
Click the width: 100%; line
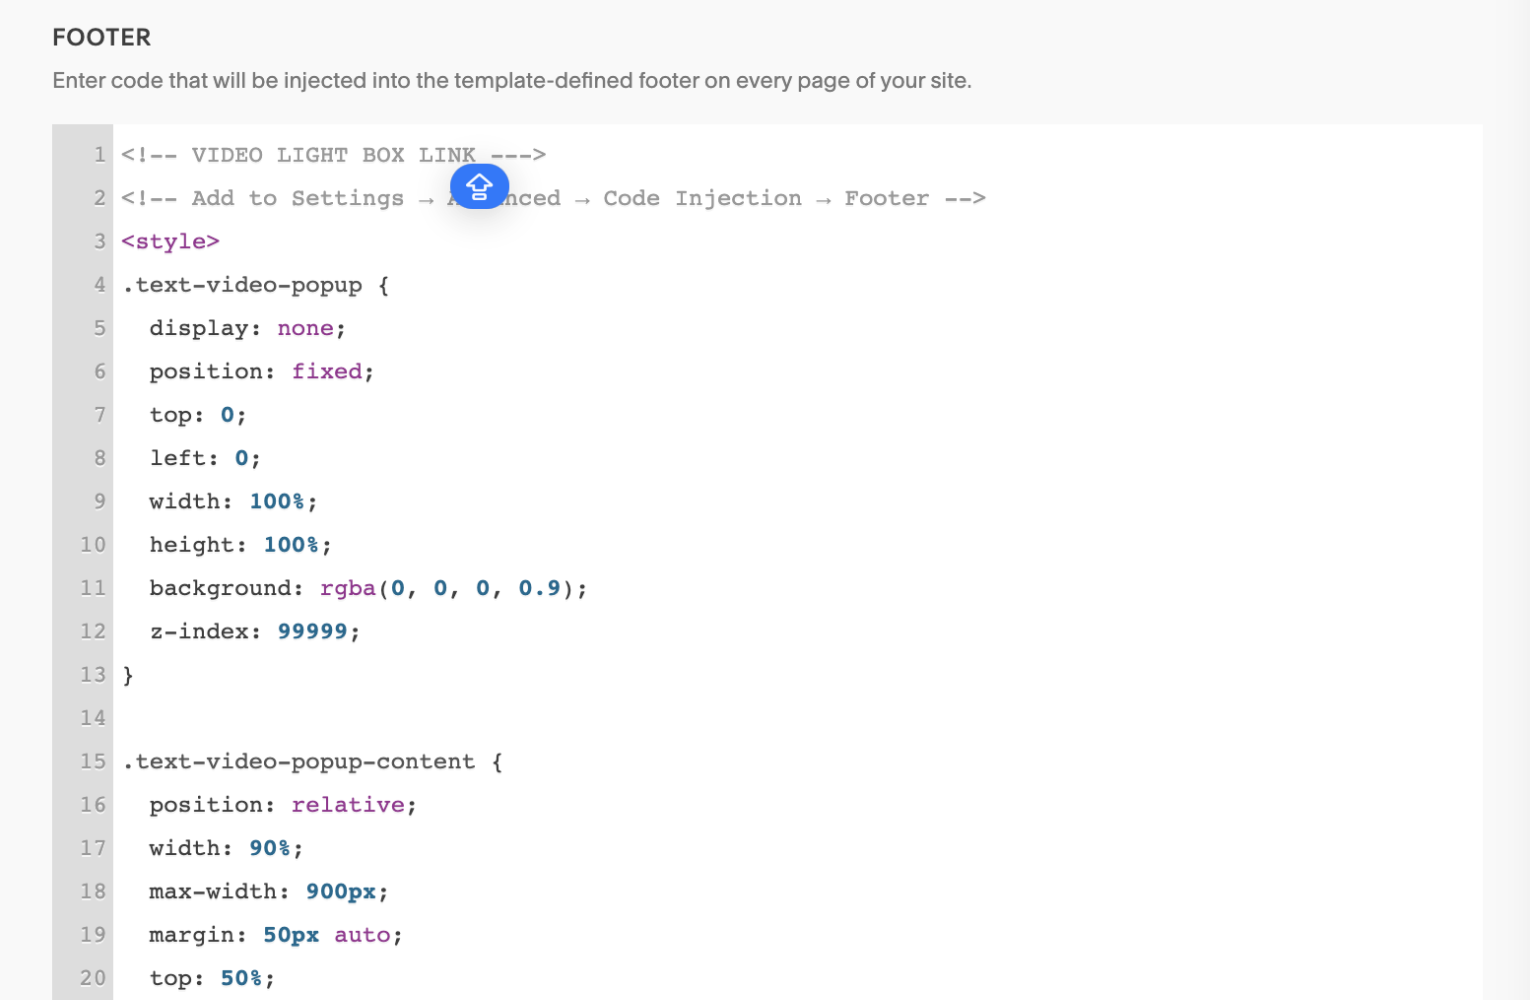coord(233,501)
